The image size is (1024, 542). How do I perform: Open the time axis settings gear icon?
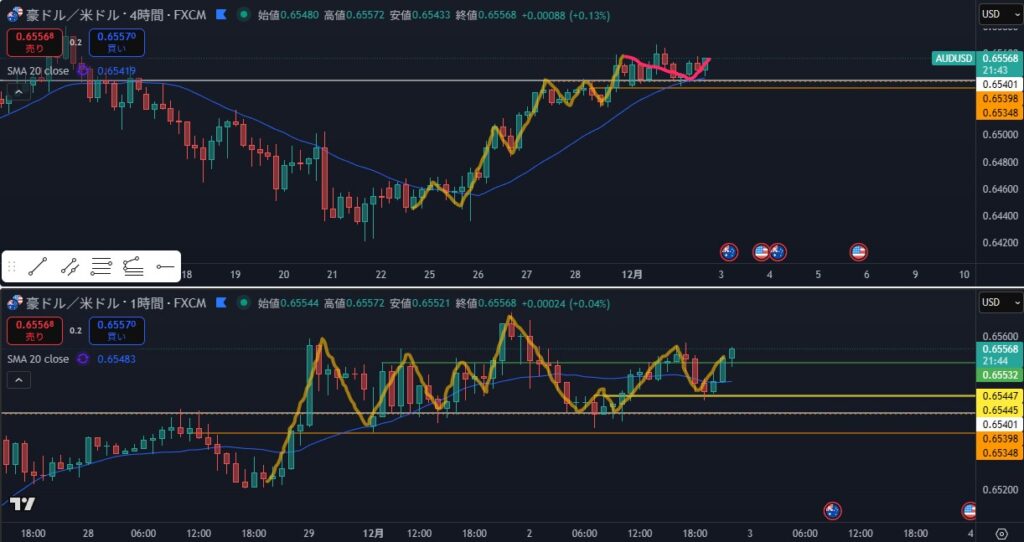click(x=1002, y=532)
